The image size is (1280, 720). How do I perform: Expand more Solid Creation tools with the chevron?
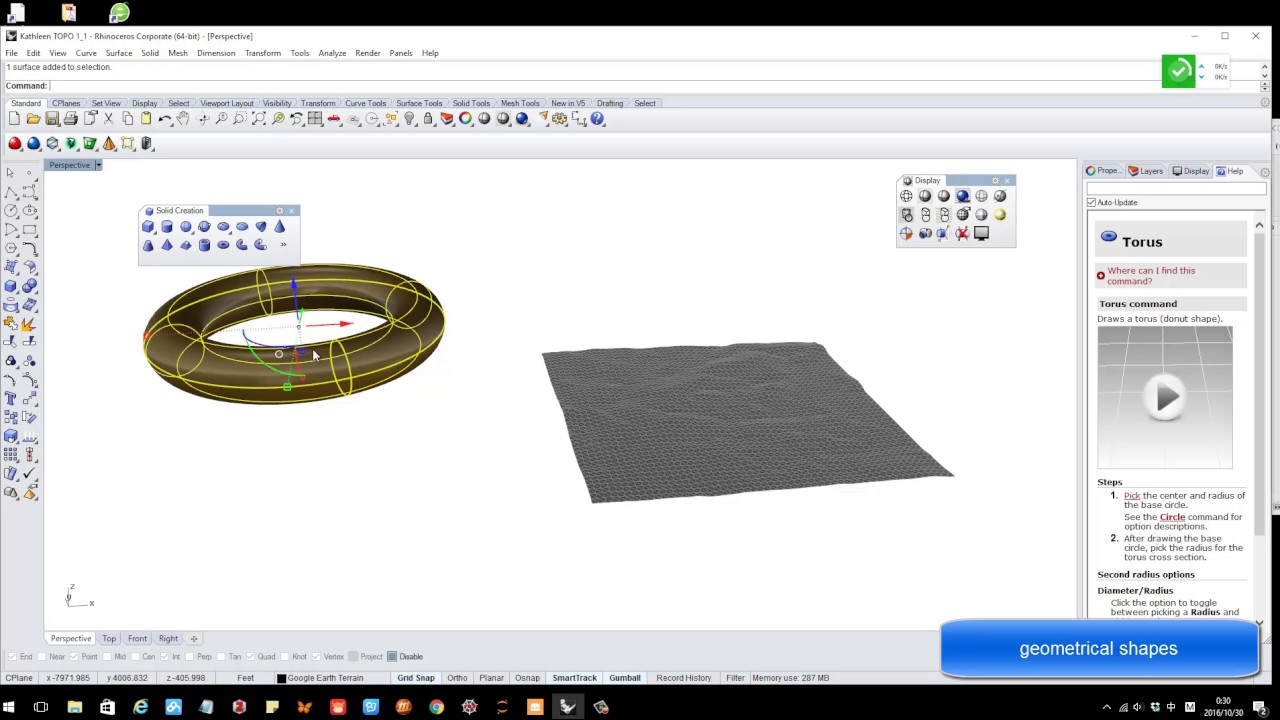(283, 245)
